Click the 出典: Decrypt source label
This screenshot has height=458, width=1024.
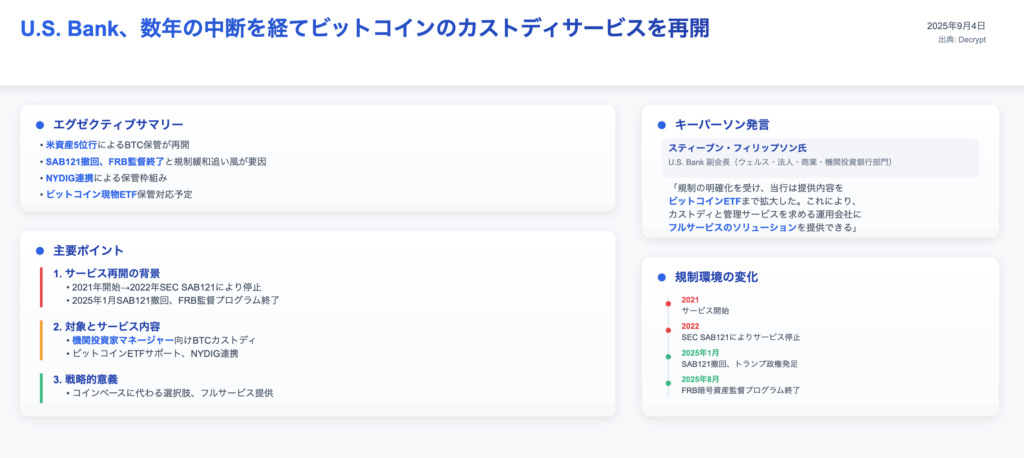[961, 40]
